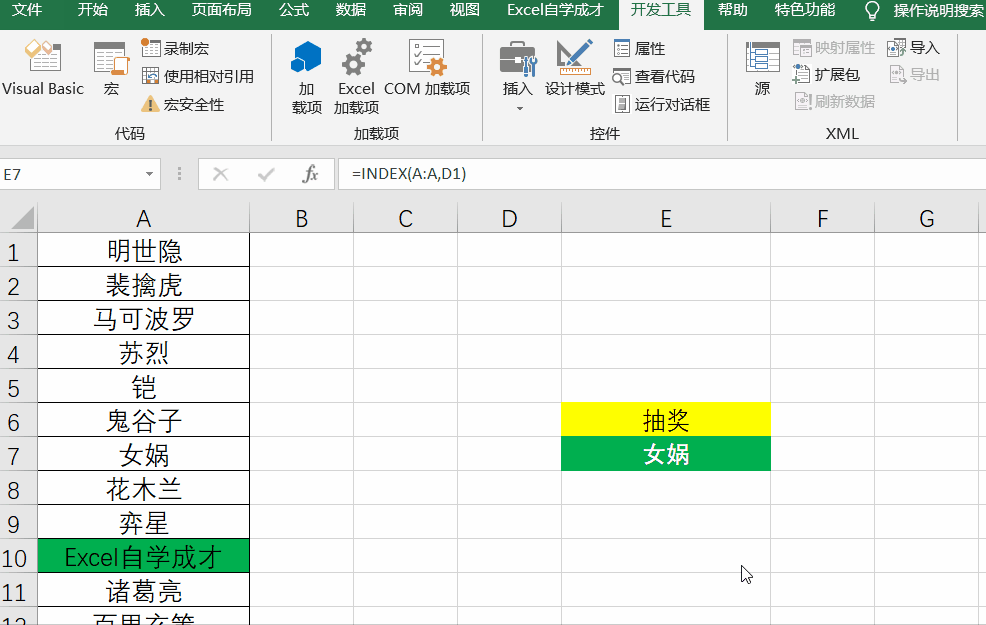The height and width of the screenshot is (625, 986).
Task: Toggle Design Mode (设计模式)
Action: pyautogui.click(x=575, y=68)
